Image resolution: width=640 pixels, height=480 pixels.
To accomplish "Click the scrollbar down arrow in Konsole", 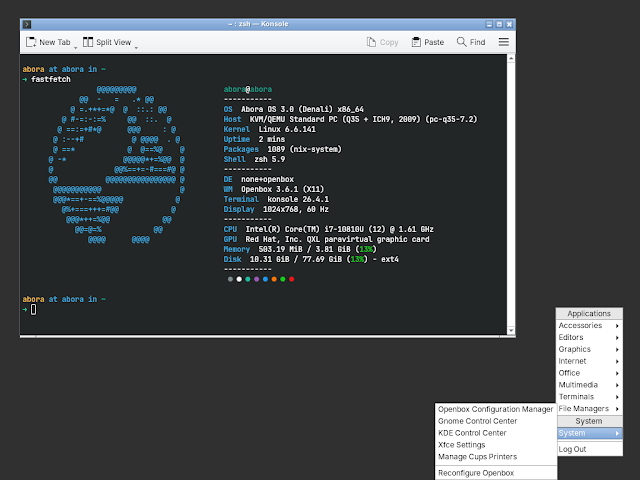I will (x=511, y=331).
